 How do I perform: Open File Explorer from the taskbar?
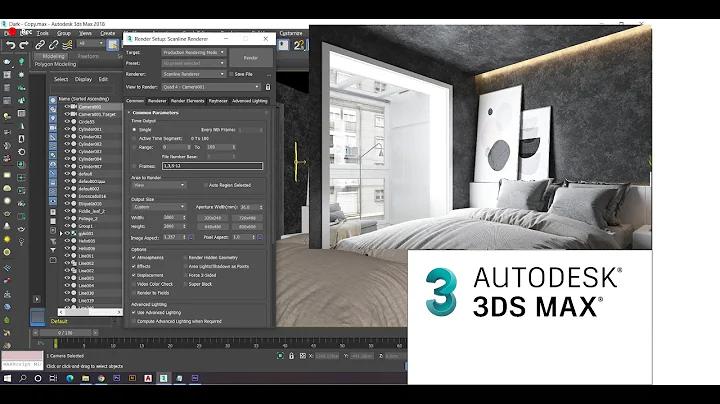pyautogui.click(x=85, y=378)
